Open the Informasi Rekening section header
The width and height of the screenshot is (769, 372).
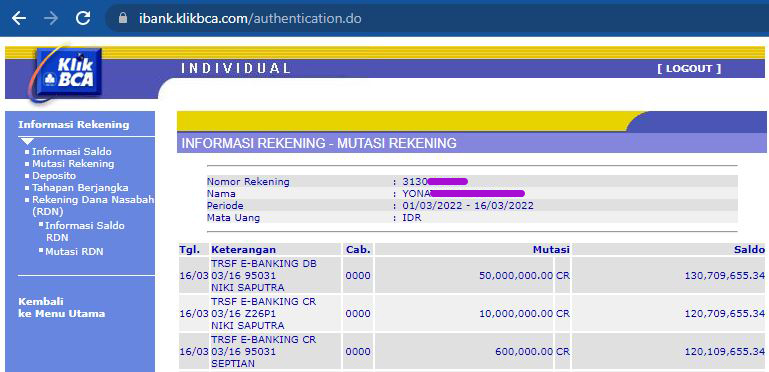pyautogui.click(x=74, y=124)
